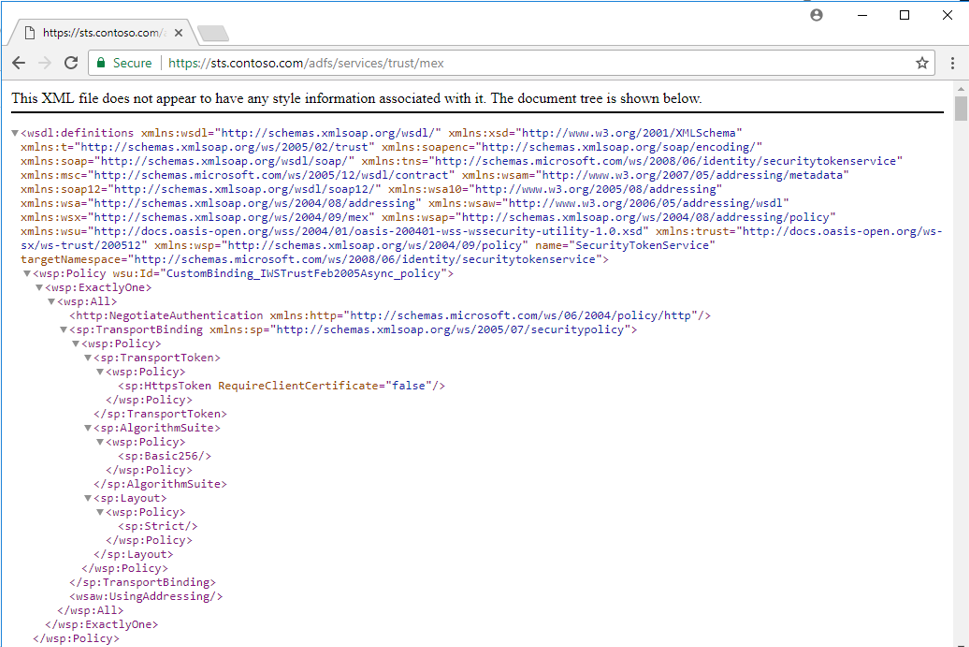The image size is (969, 647).
Task: Open a new tab with the new-tab button
Action: click(x=213, y=33)
